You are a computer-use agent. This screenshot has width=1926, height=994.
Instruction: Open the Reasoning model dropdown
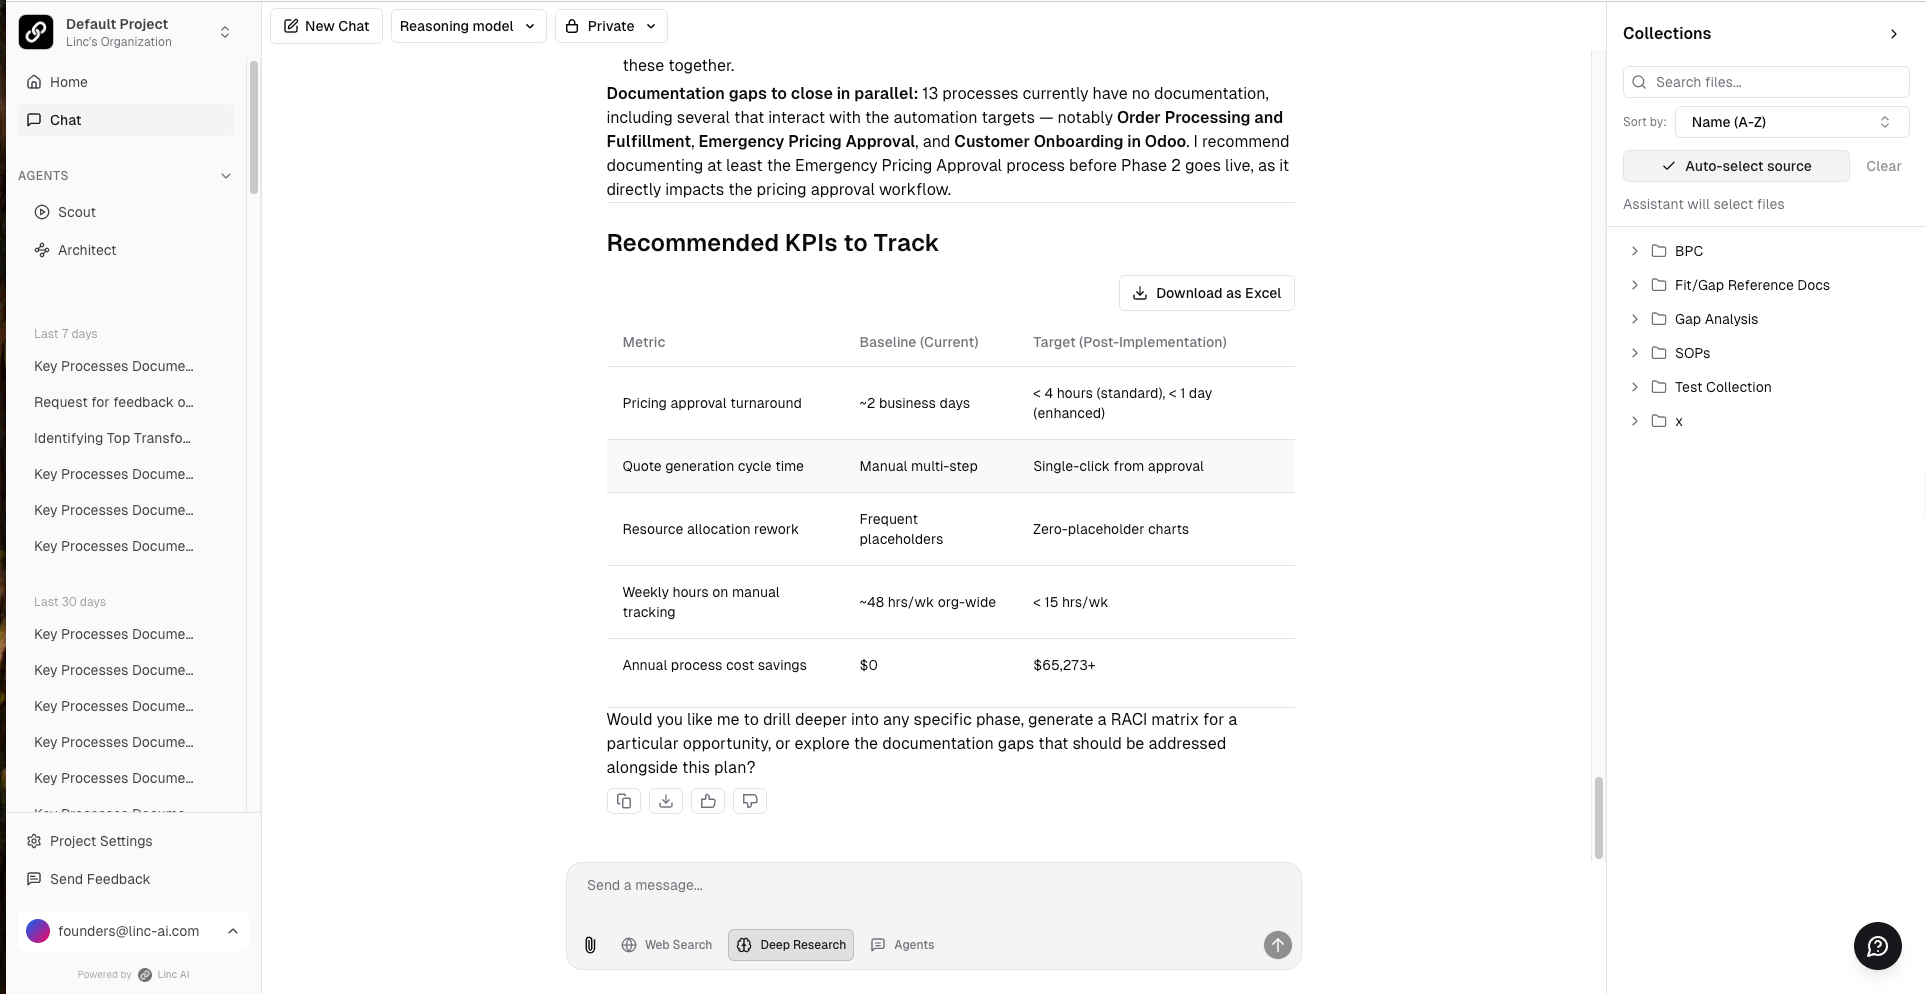468,26
